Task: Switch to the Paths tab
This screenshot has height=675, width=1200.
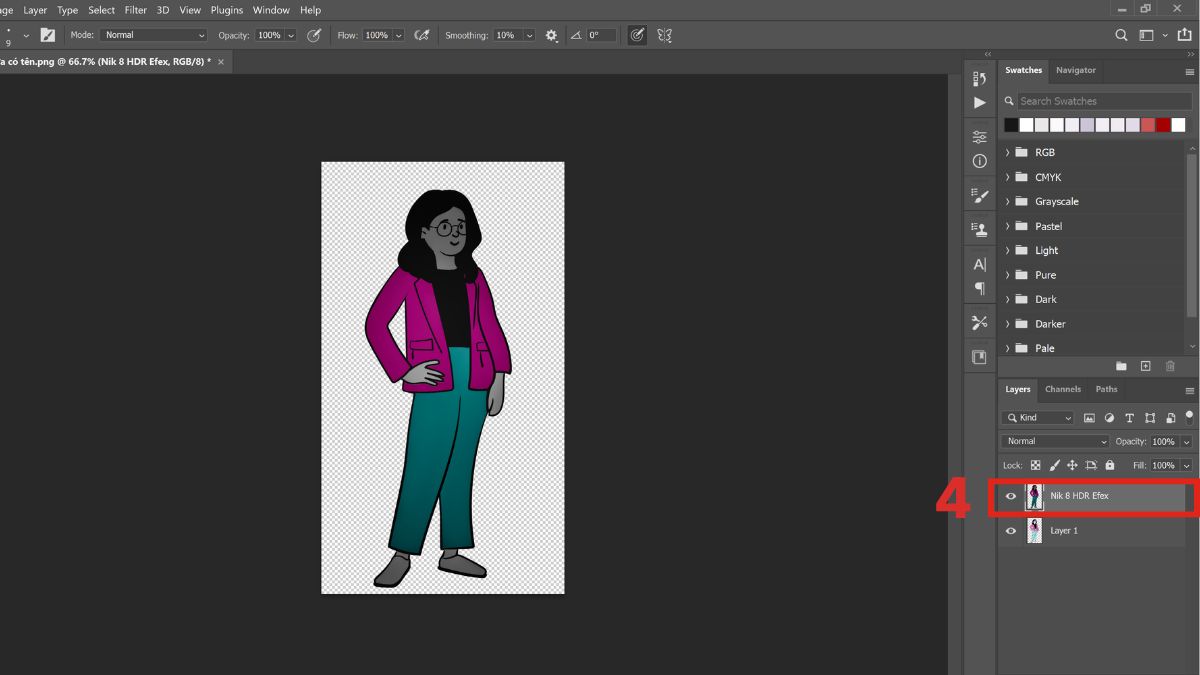Action: (1106, 389)
